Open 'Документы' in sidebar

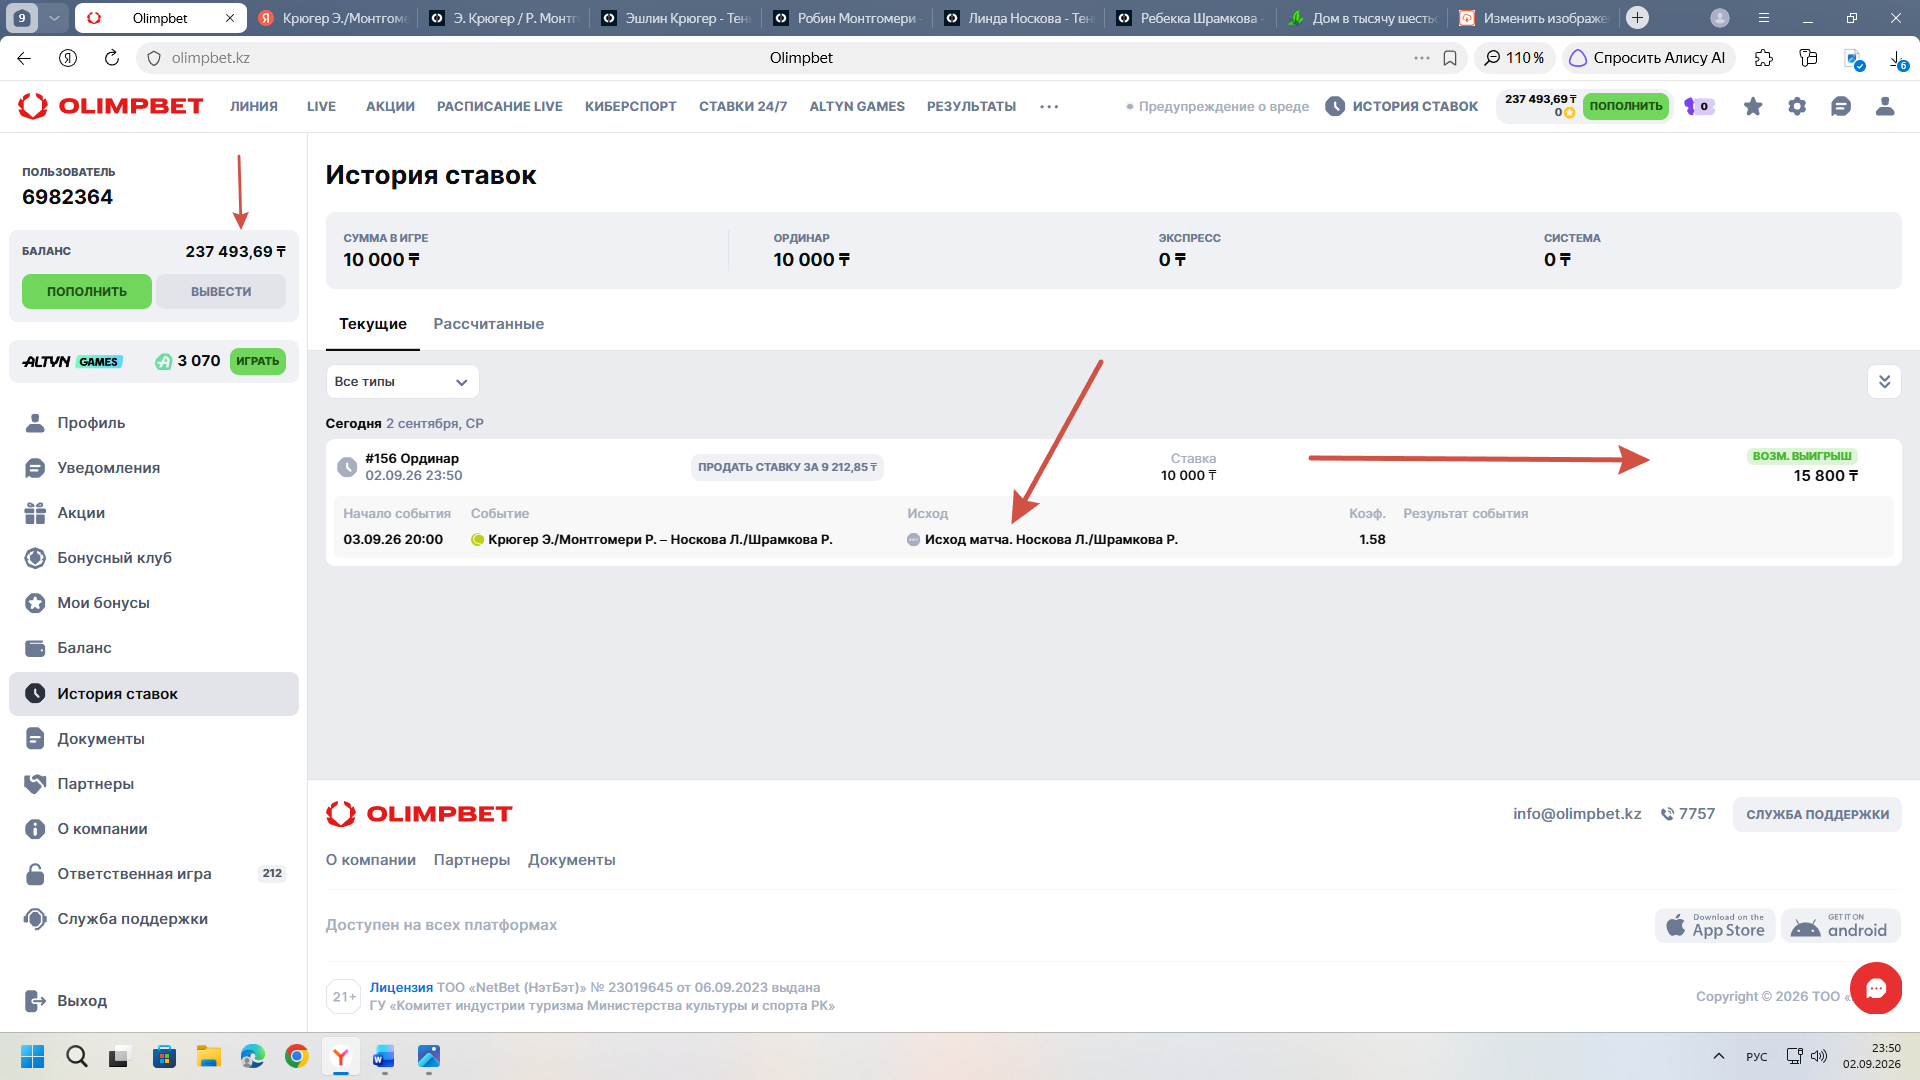(154, 739)
